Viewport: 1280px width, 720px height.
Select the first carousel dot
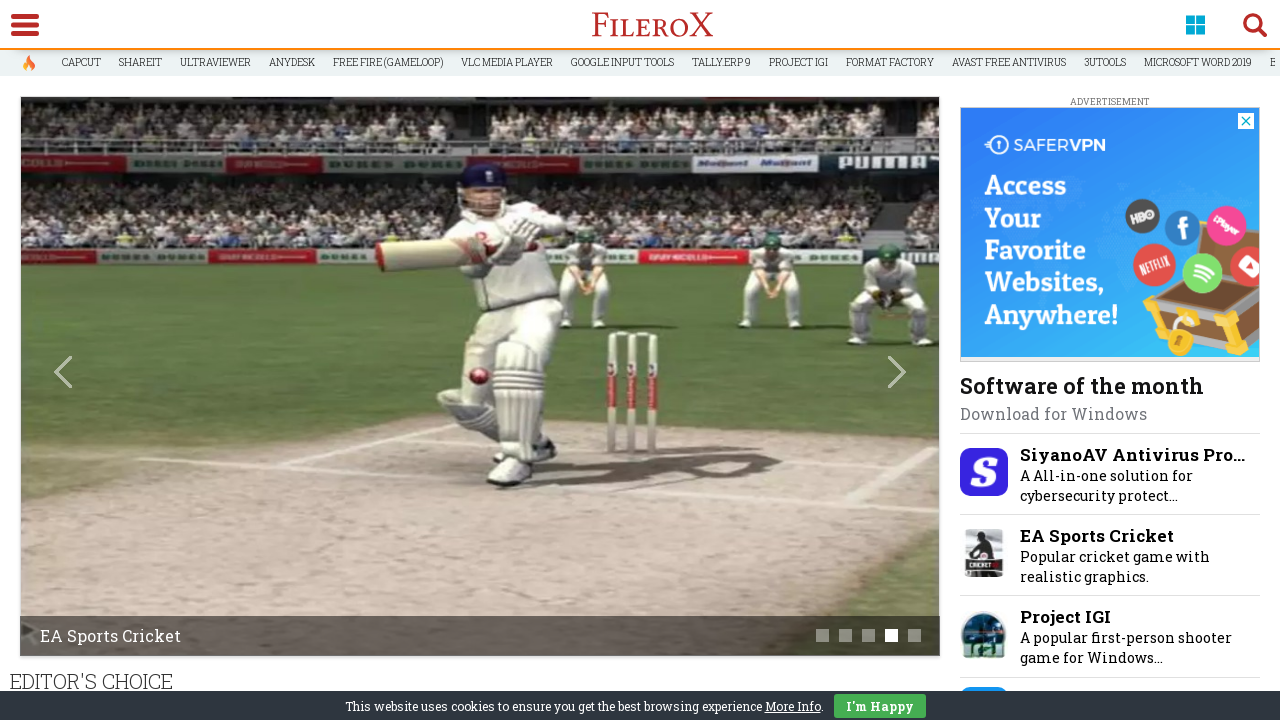822,635
